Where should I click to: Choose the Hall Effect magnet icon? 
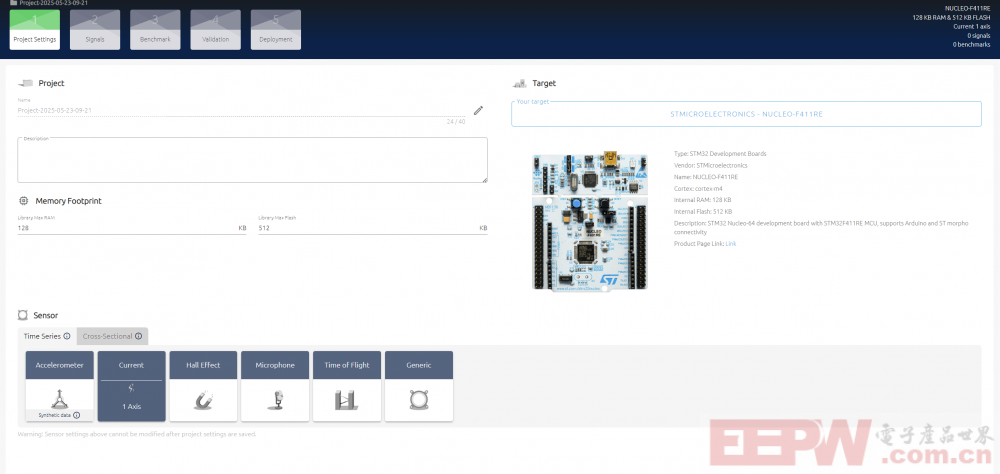click(203, 400)
